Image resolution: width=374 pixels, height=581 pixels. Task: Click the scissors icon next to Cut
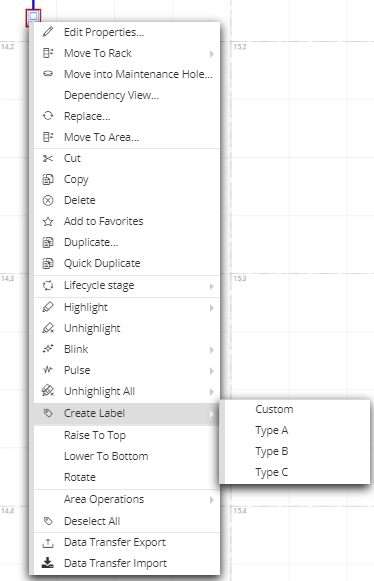click(x=48, y=159)
